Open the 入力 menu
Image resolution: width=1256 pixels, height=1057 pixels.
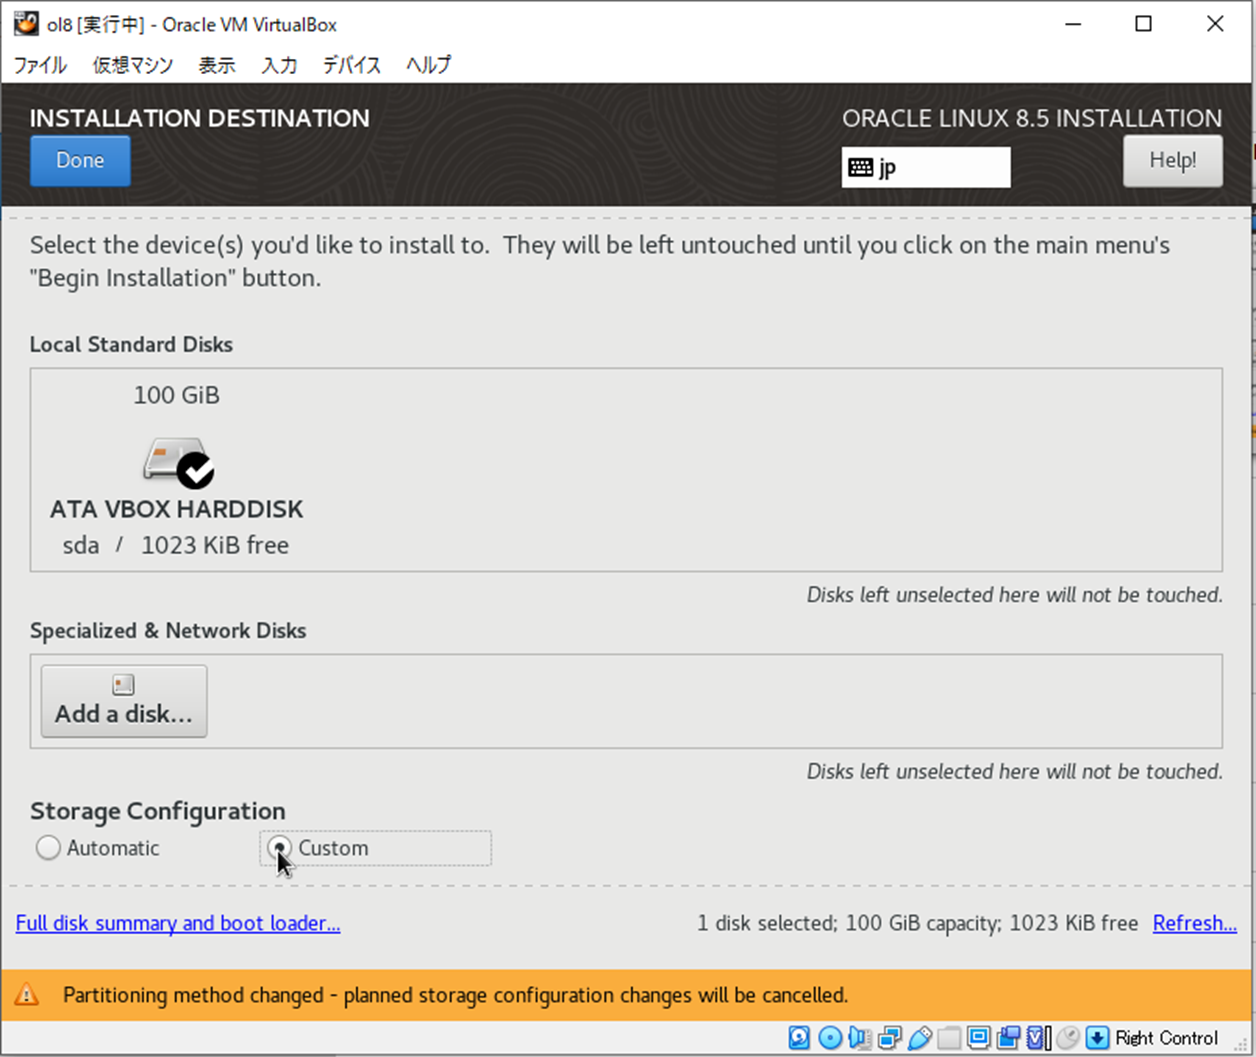[279, 65]
